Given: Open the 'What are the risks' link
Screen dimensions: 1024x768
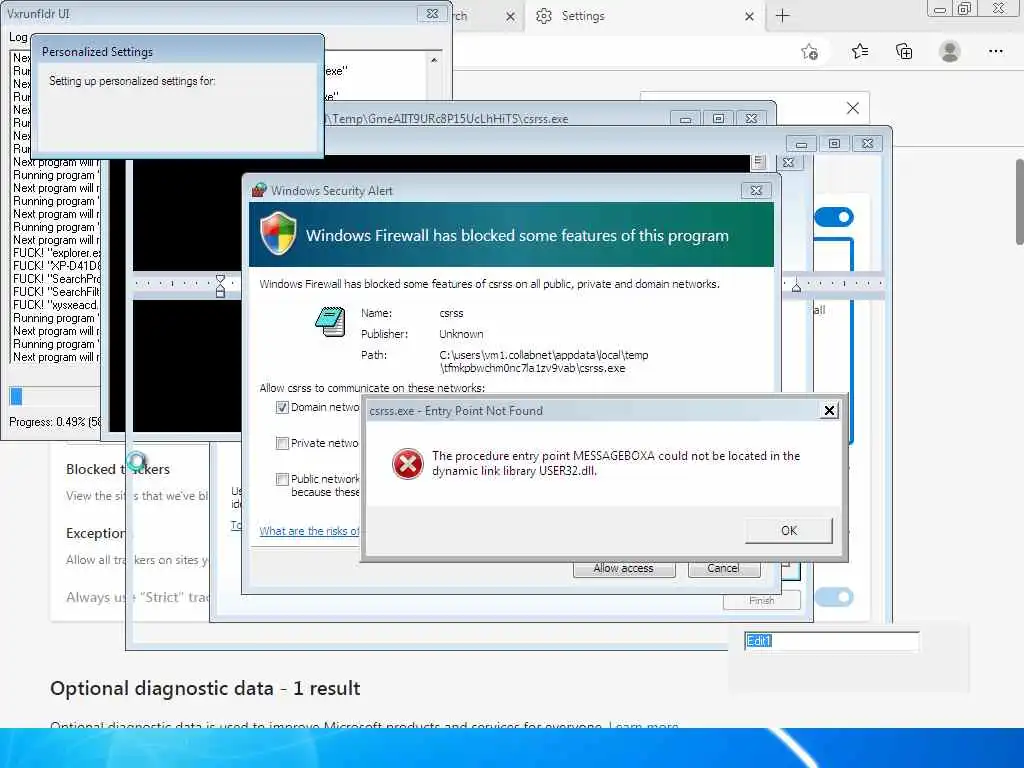Looking at the screenshot, I should (x=310, y=531).
